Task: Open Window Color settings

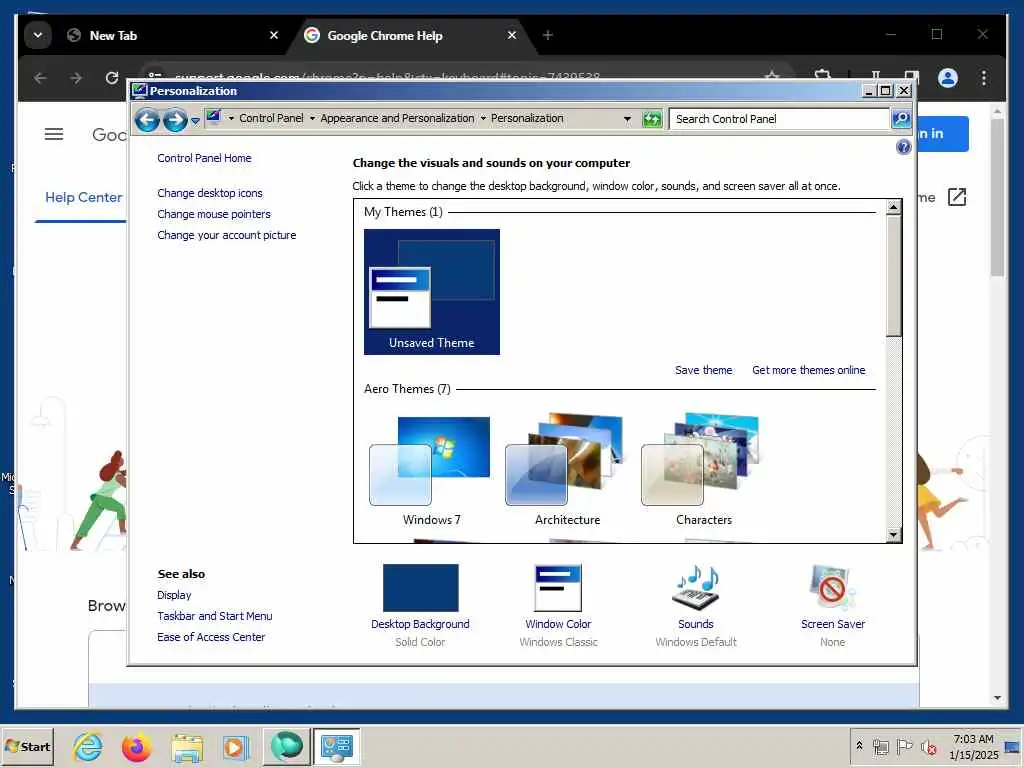Action: point(558,606)
